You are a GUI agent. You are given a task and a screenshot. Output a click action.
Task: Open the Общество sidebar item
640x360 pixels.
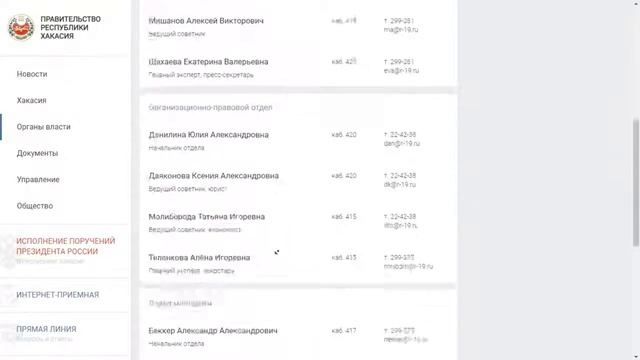(35, 206)
